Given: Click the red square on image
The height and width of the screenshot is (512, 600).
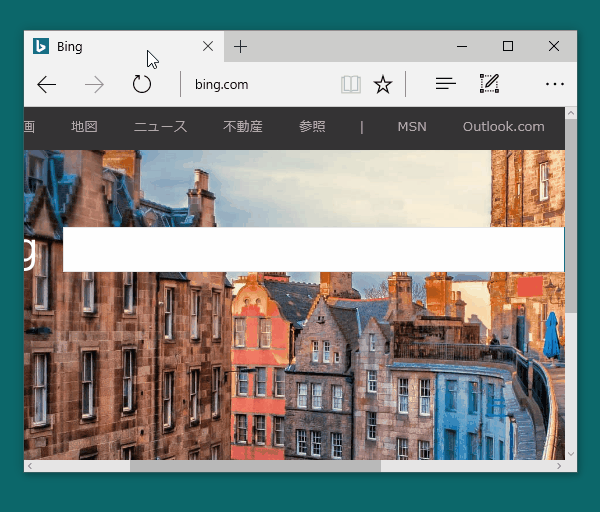Looking at the screenshot, I should (530, 286).
